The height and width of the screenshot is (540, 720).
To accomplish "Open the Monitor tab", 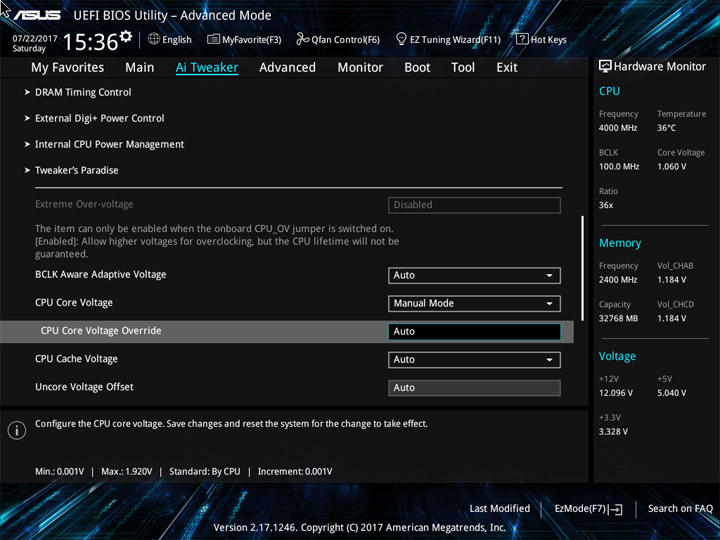I will tap(360, 68).
